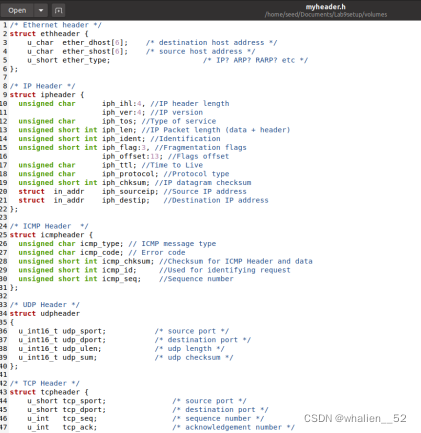The width and height of the screenshot is (421, 433).
Task: Click the icmp_id field
Action: click(119, 270)
